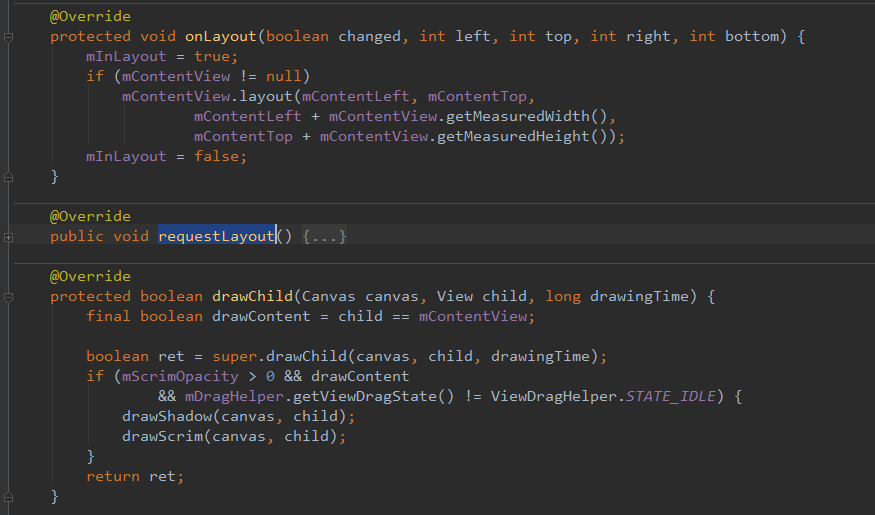The width and height of the screenshot is (875, 515).
Task: Click the drawChild method name in its declaration
Action: point(252,297)
